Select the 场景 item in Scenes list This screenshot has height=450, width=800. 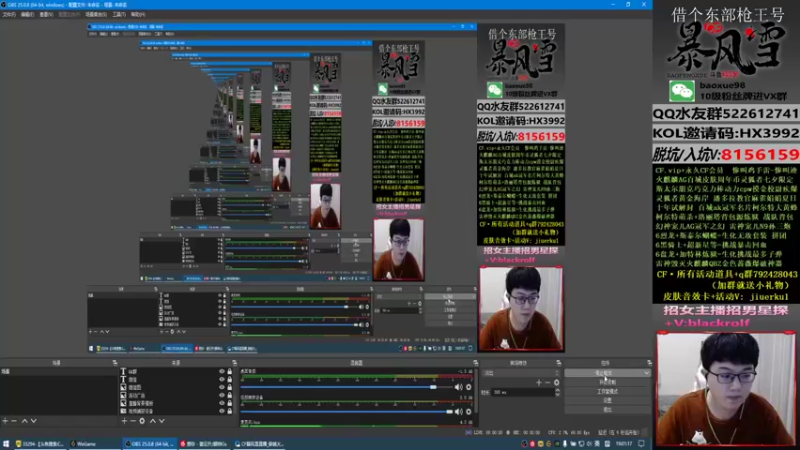pyautogui.click(x=59, y=371)
